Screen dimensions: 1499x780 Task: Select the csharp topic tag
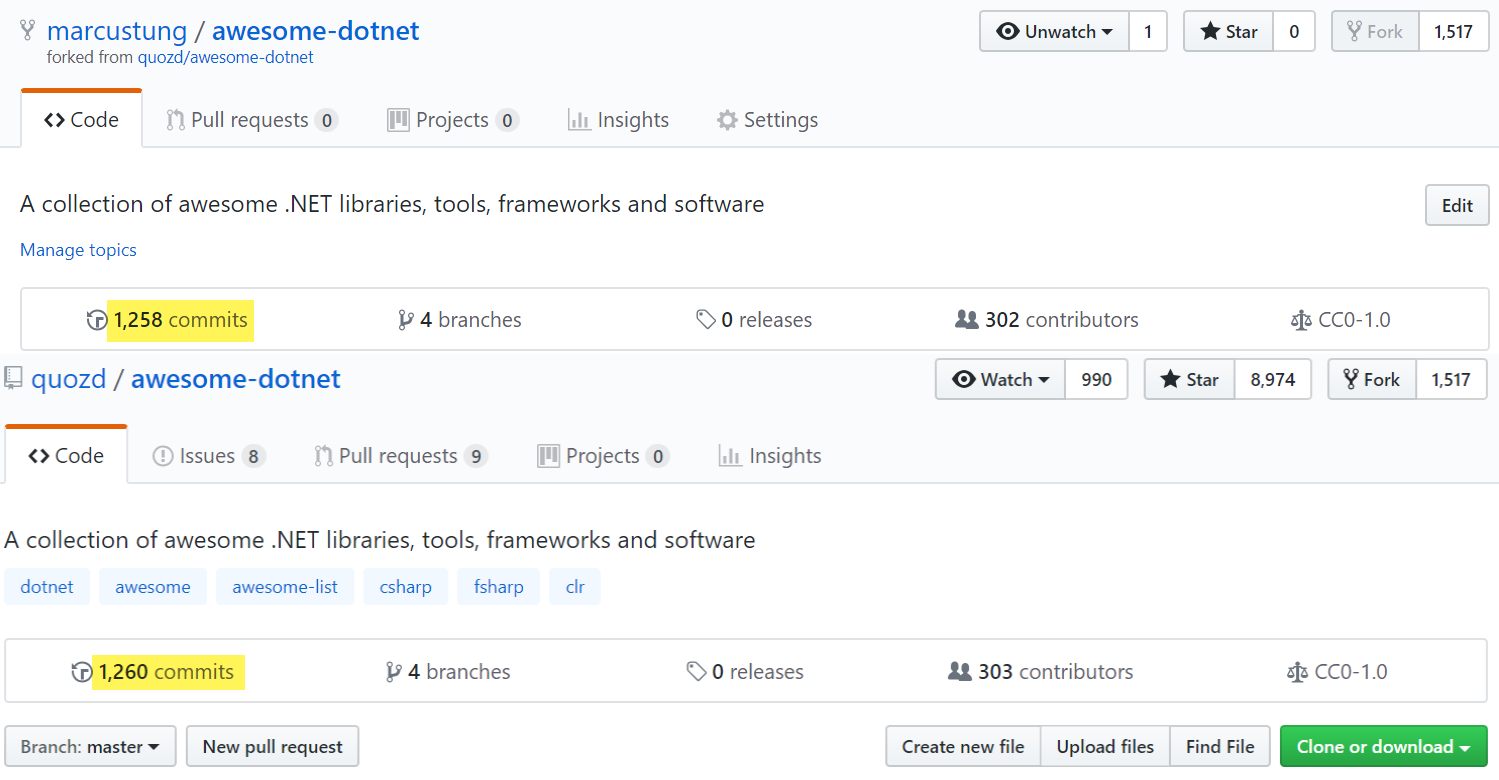pyautogui.click(x=405, y=587)
